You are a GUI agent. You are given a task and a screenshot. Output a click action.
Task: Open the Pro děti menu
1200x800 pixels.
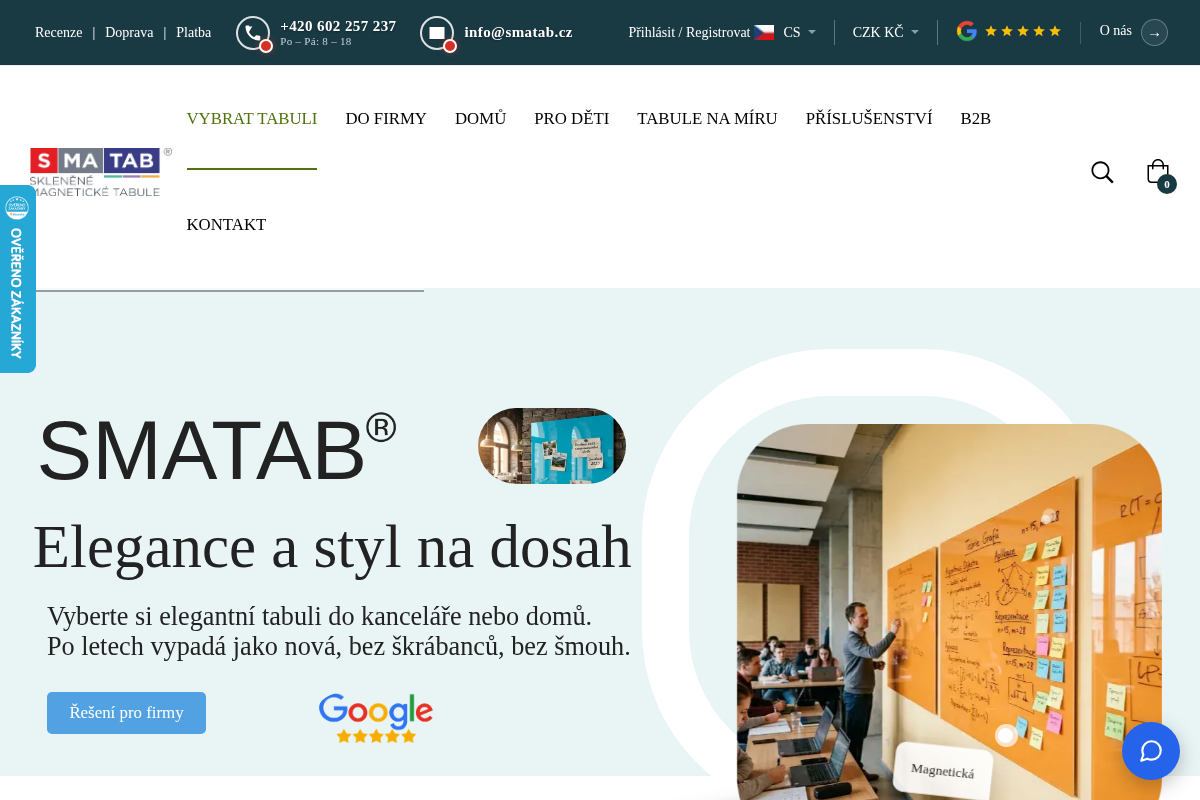pyautogui.click(x=572, y=118)
